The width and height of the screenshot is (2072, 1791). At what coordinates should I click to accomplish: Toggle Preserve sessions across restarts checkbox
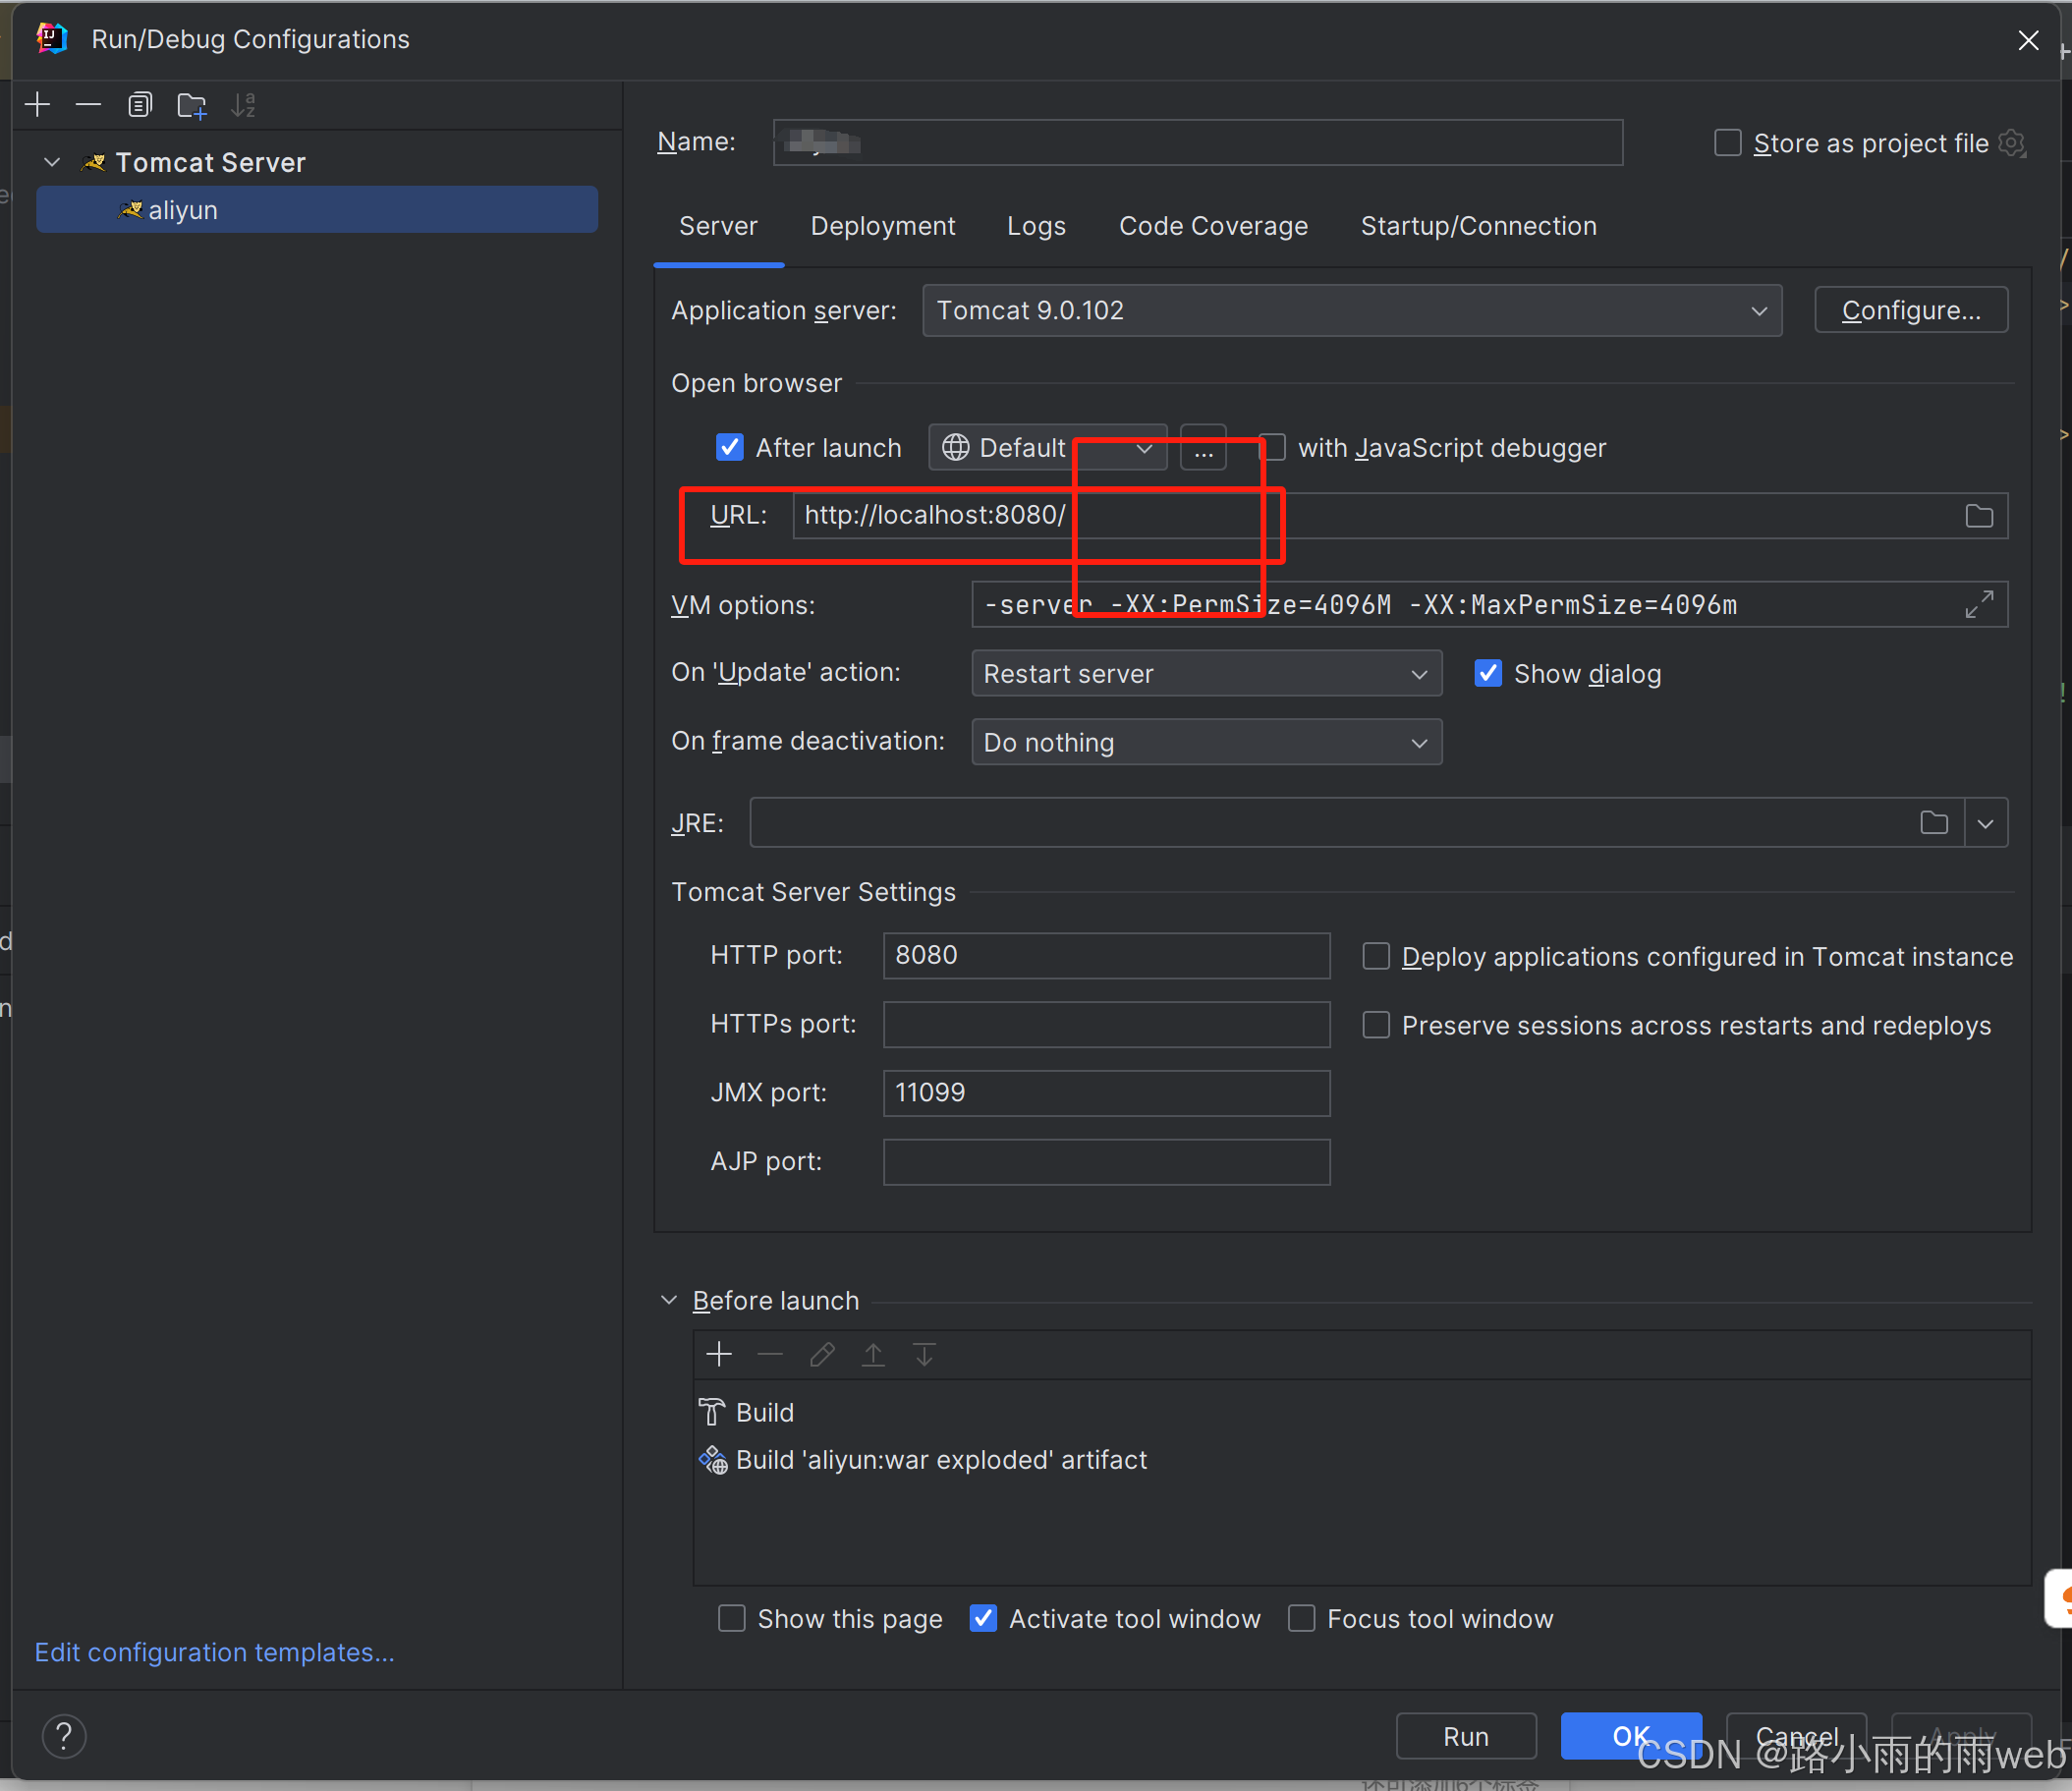pos(1376,1025)
